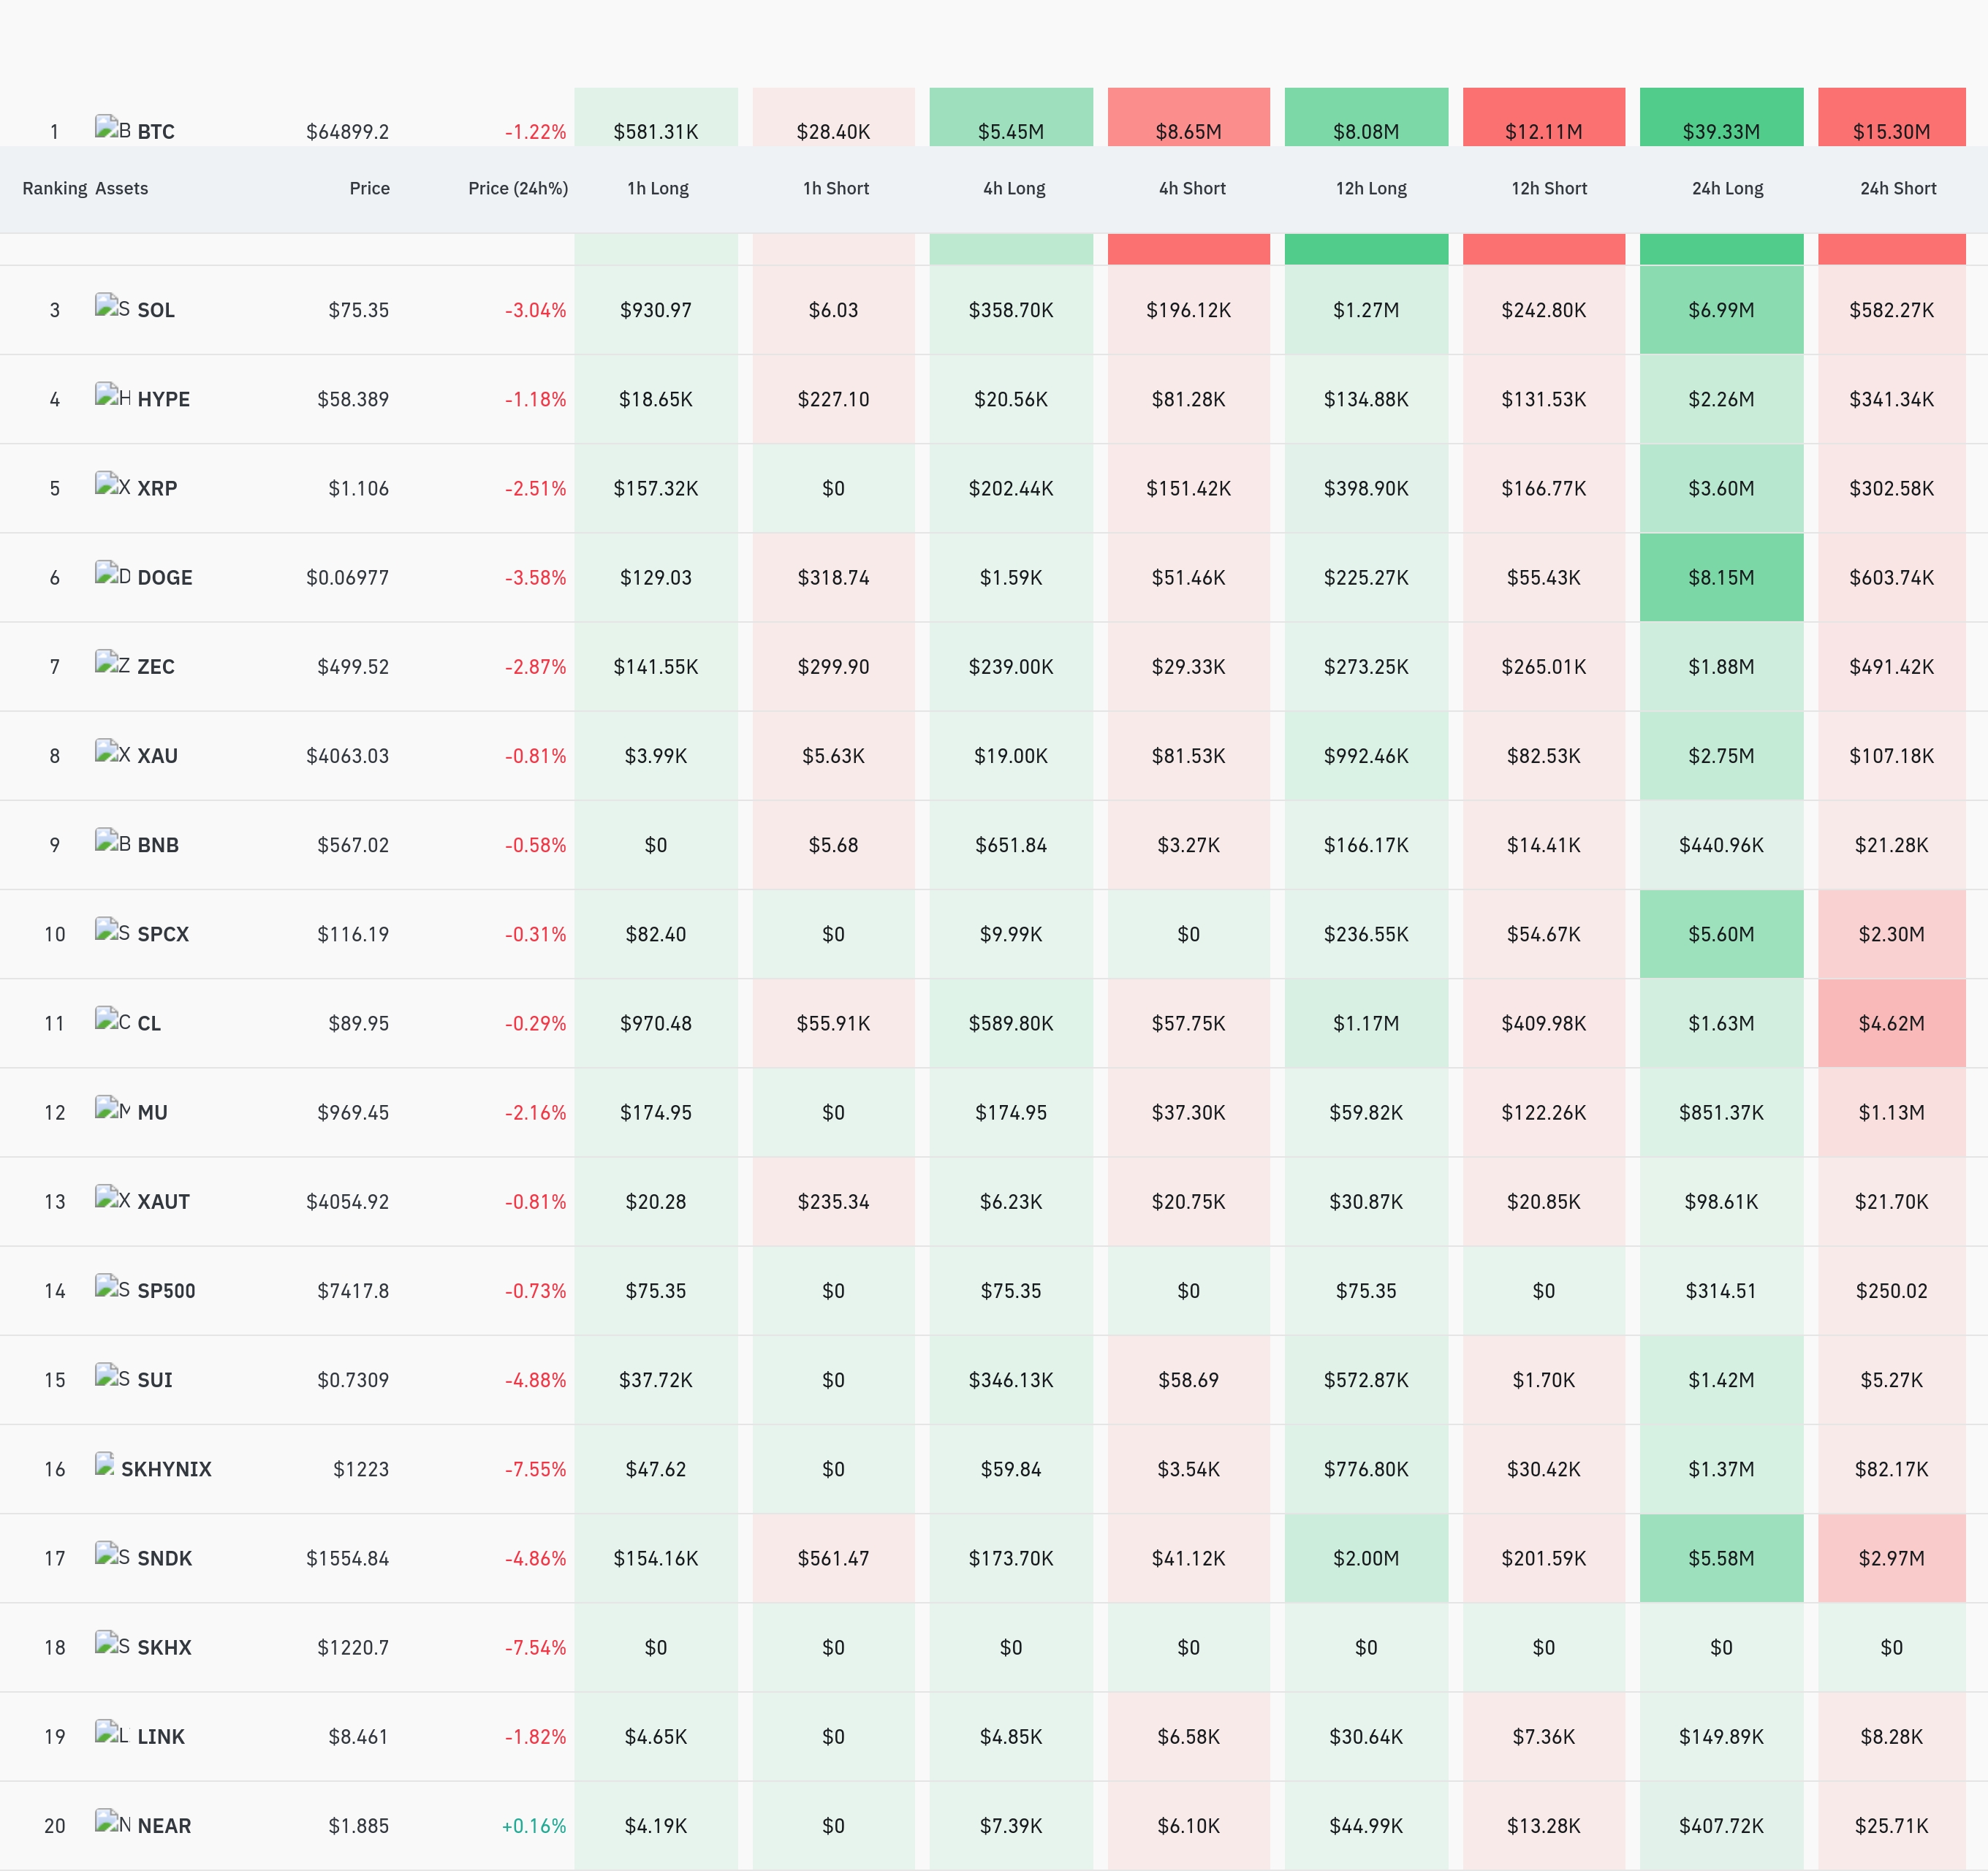This screenshot has width=1988, height=1871.
Task: Click the HYPE coin icon
Action: (x=112, y=396)
